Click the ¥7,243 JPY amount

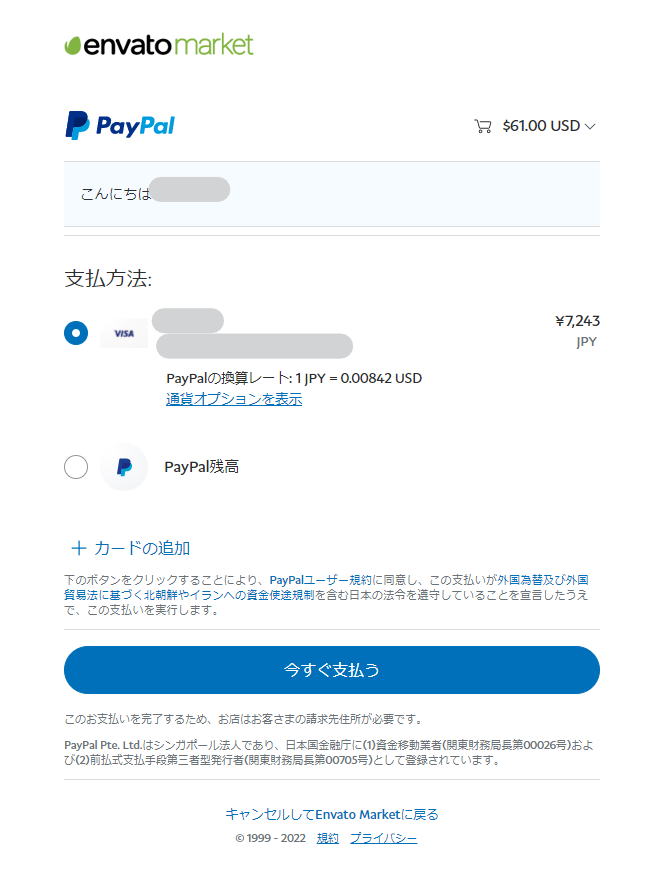[577, 331]
